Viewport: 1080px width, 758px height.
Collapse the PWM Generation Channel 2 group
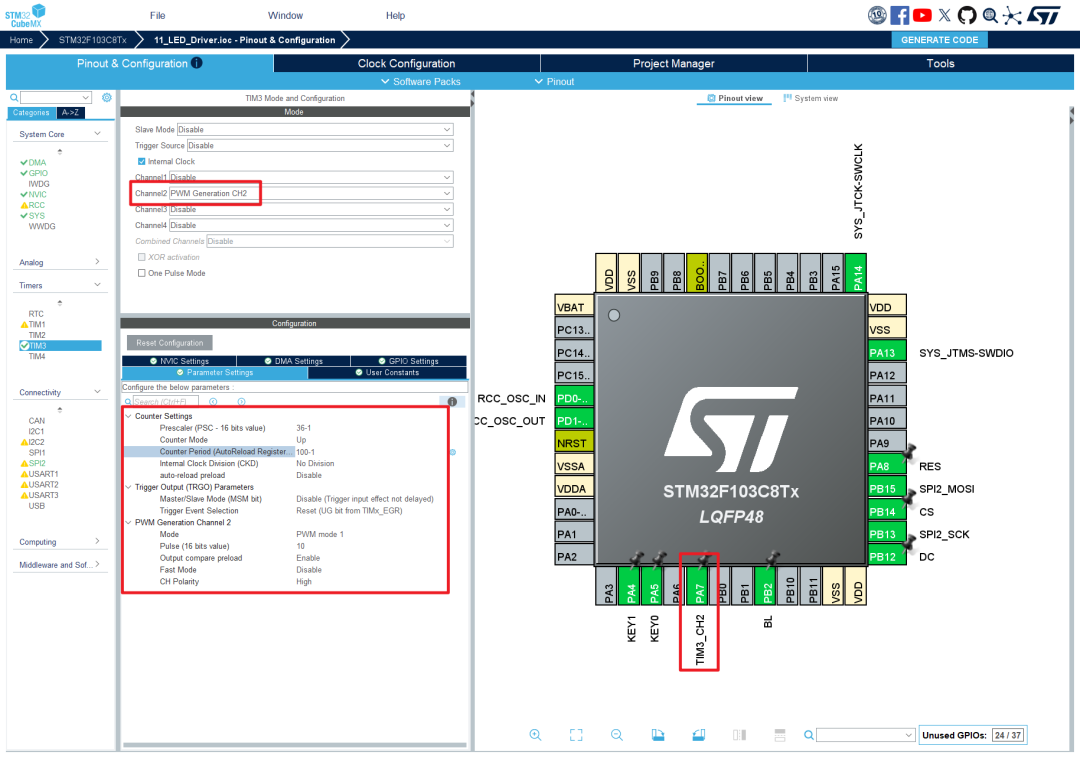(x=129, y=522)
